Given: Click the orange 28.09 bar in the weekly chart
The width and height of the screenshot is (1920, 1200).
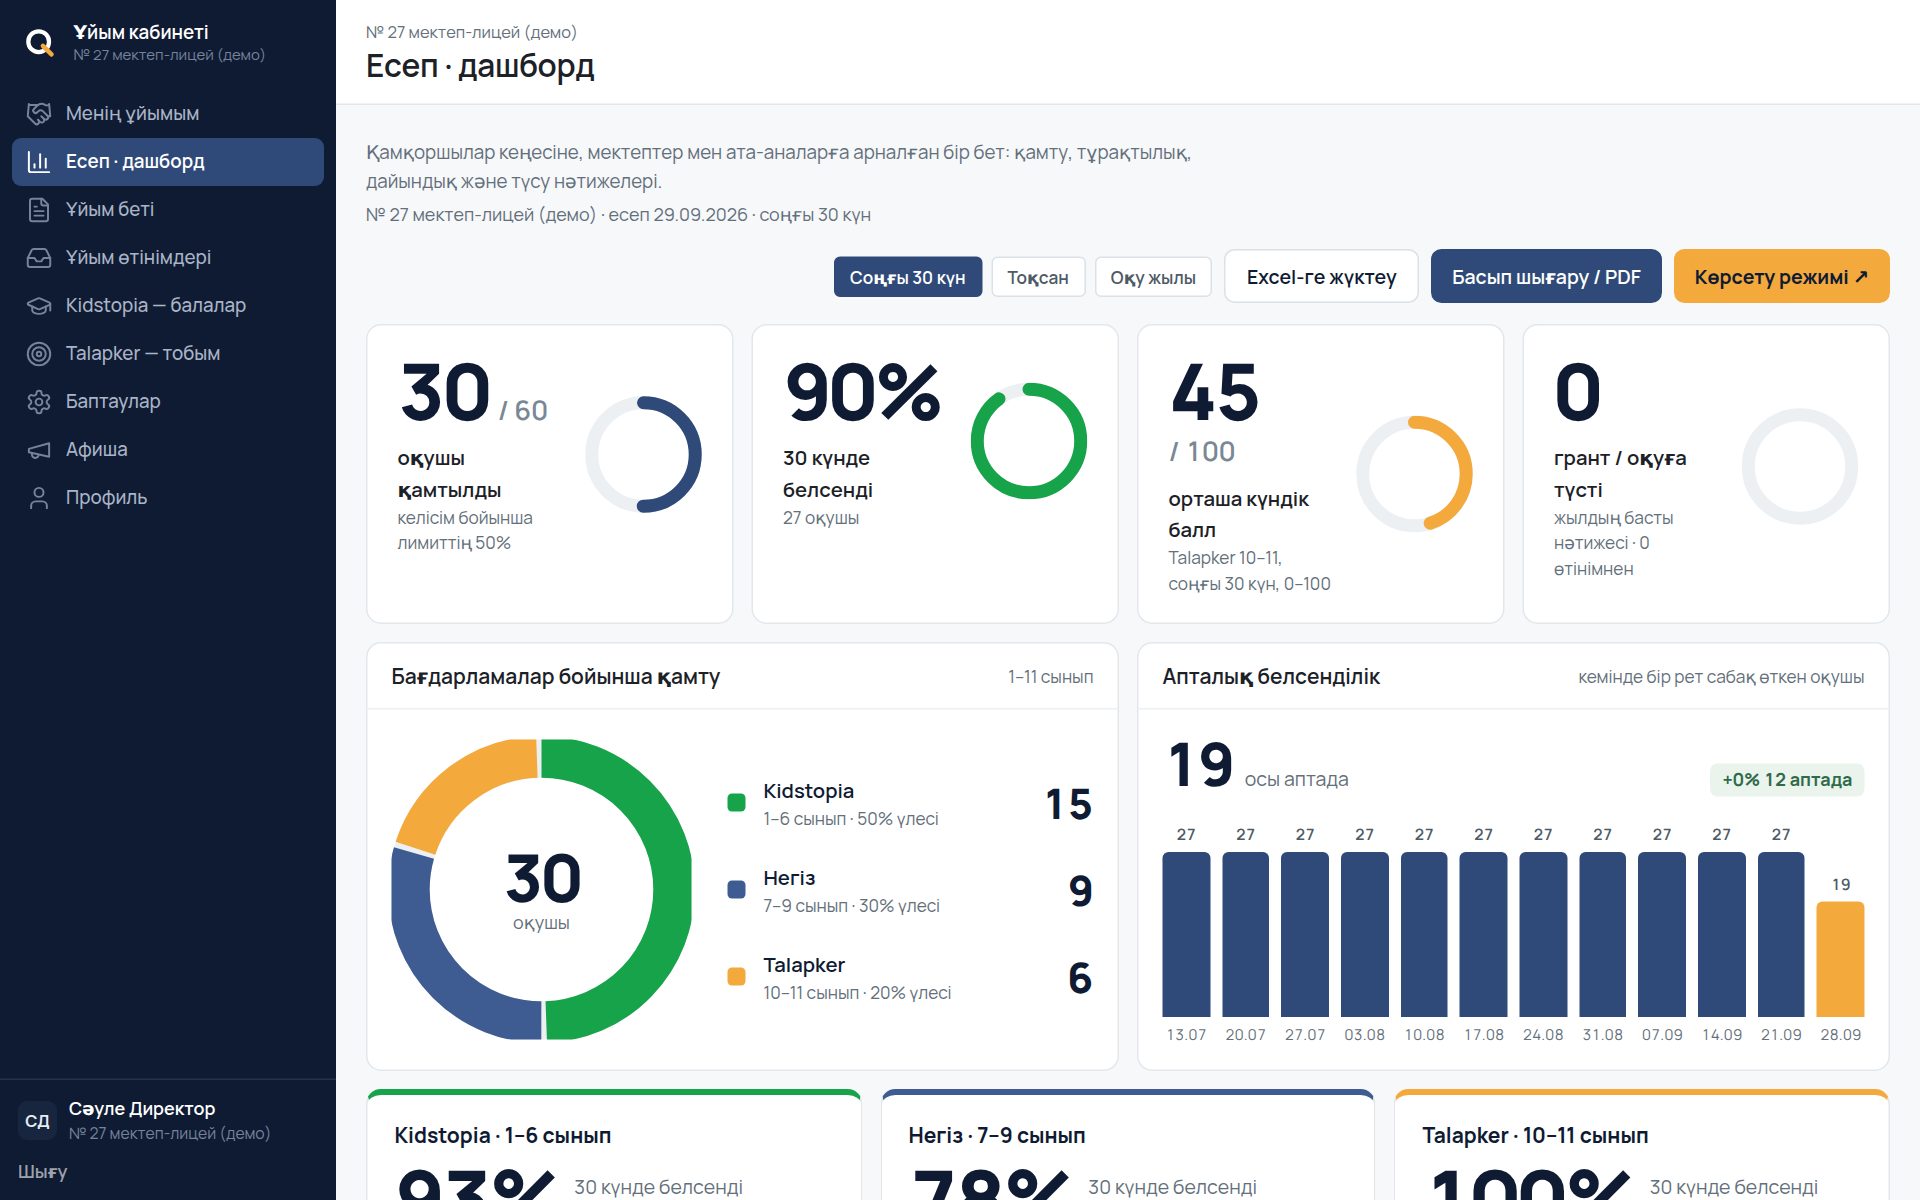Looking at the screenshot, I should [1840, 959].
